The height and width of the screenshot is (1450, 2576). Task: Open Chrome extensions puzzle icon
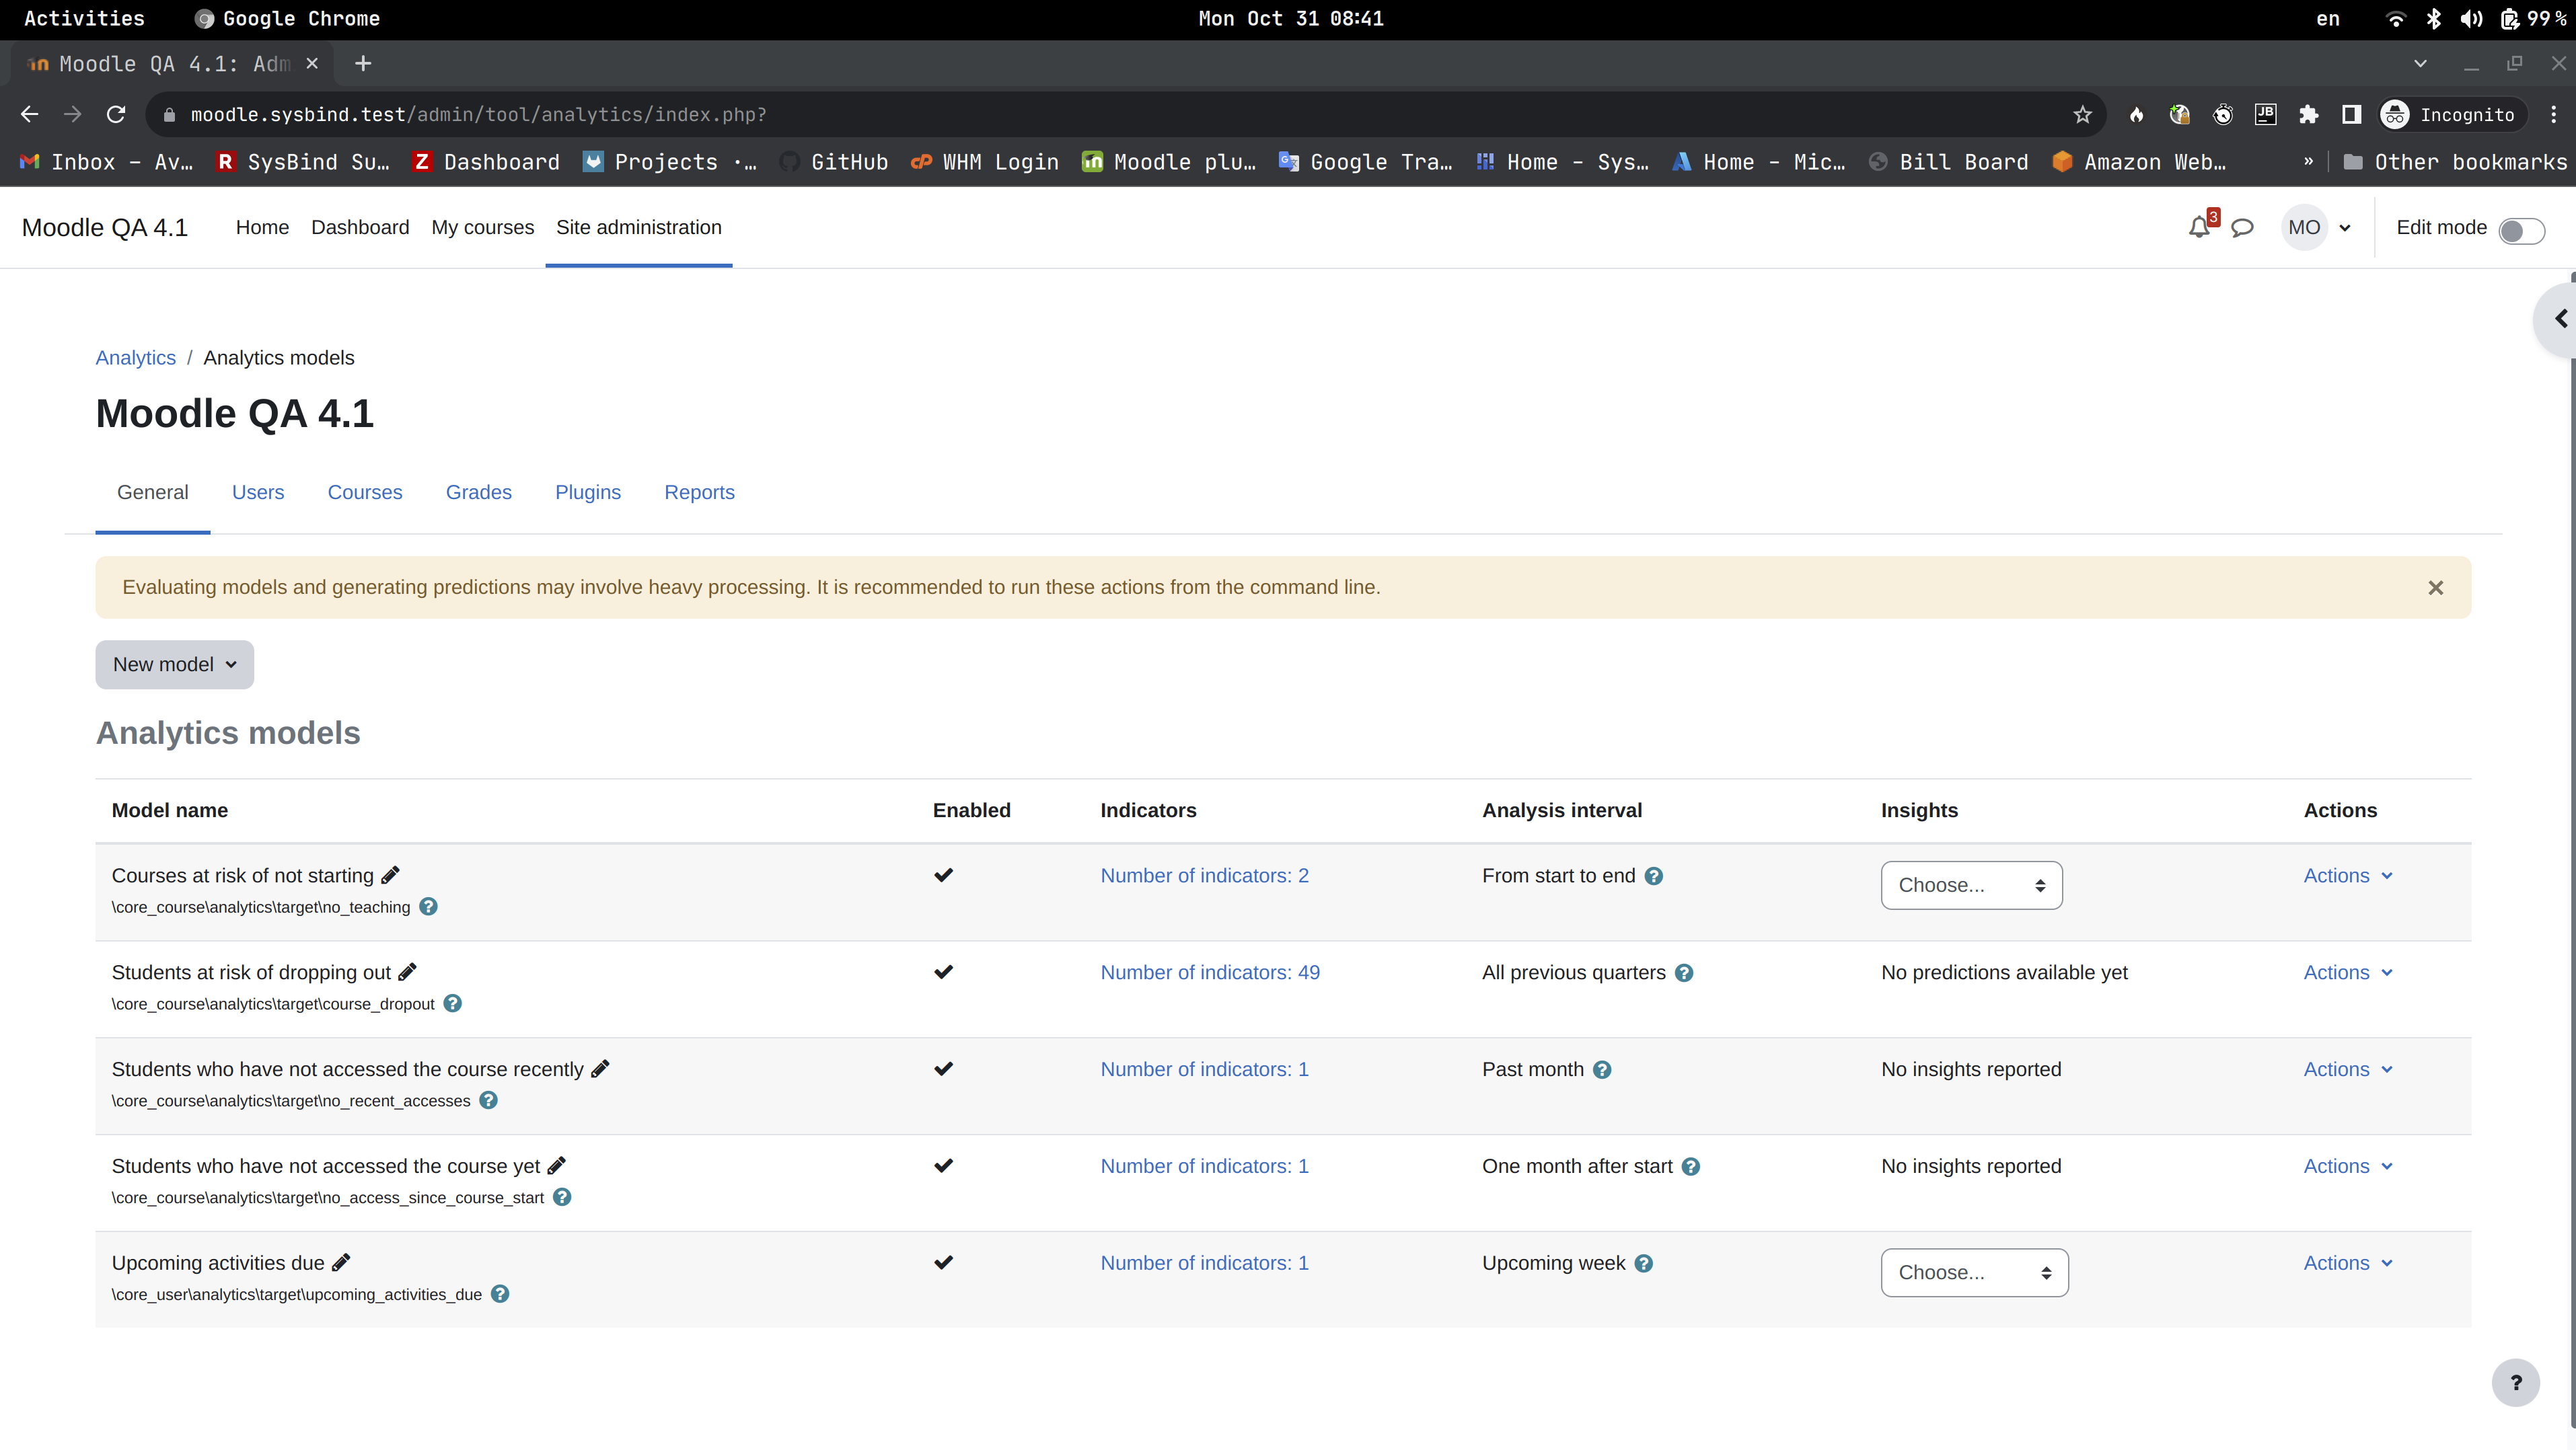pos(2309,115)
